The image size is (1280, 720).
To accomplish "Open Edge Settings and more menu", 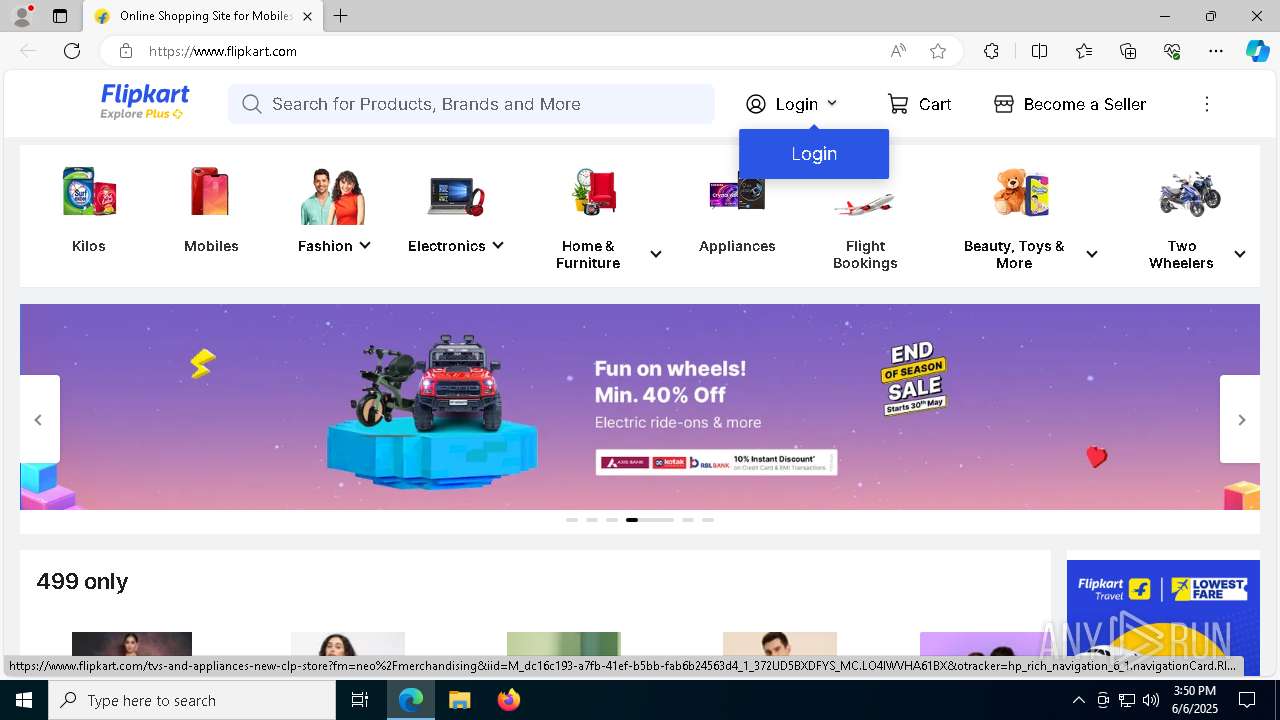I will (1216, 51).
